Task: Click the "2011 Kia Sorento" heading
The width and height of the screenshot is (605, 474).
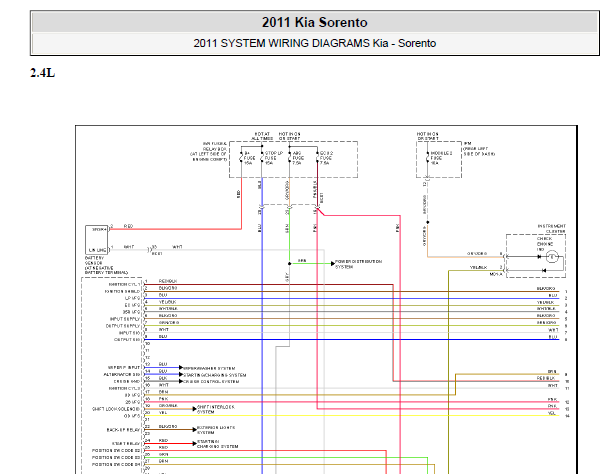Action: point(314,22)
